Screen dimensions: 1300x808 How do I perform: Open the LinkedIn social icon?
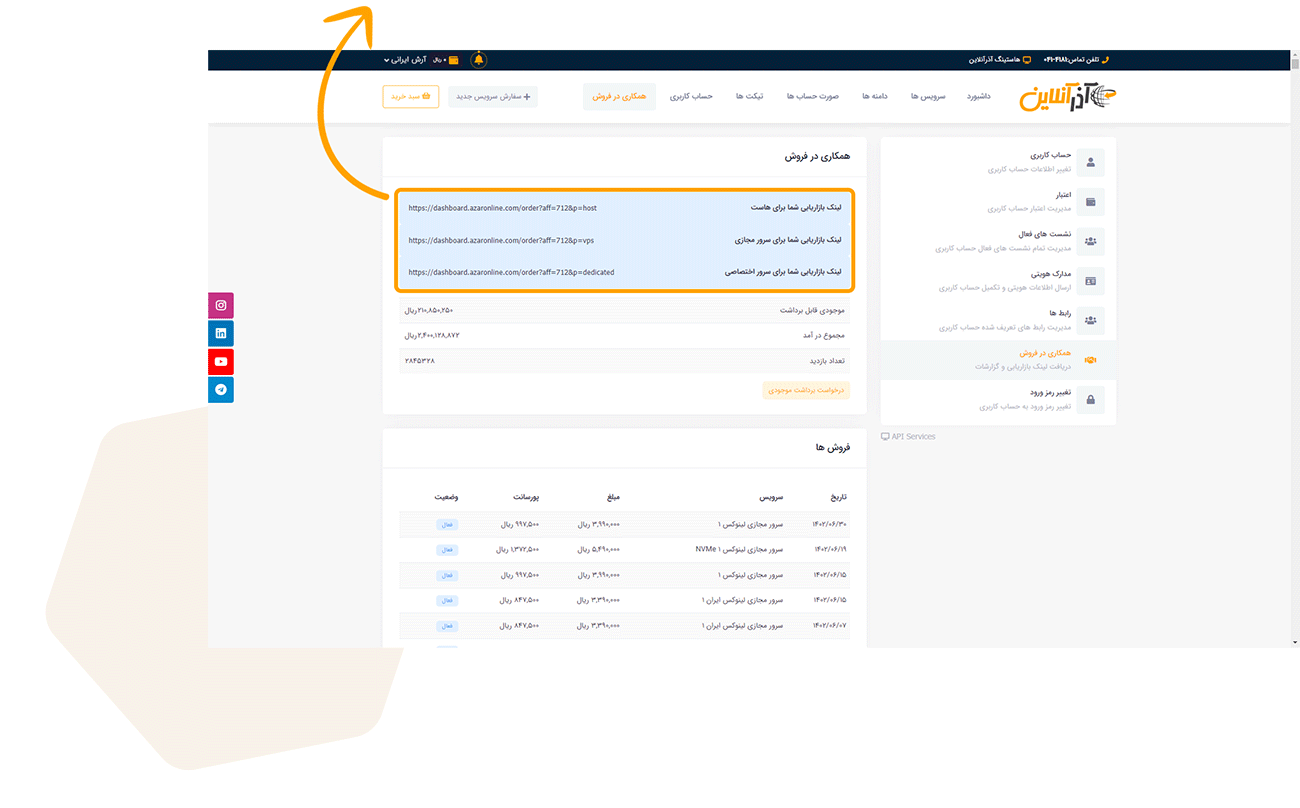pos(221,334)
